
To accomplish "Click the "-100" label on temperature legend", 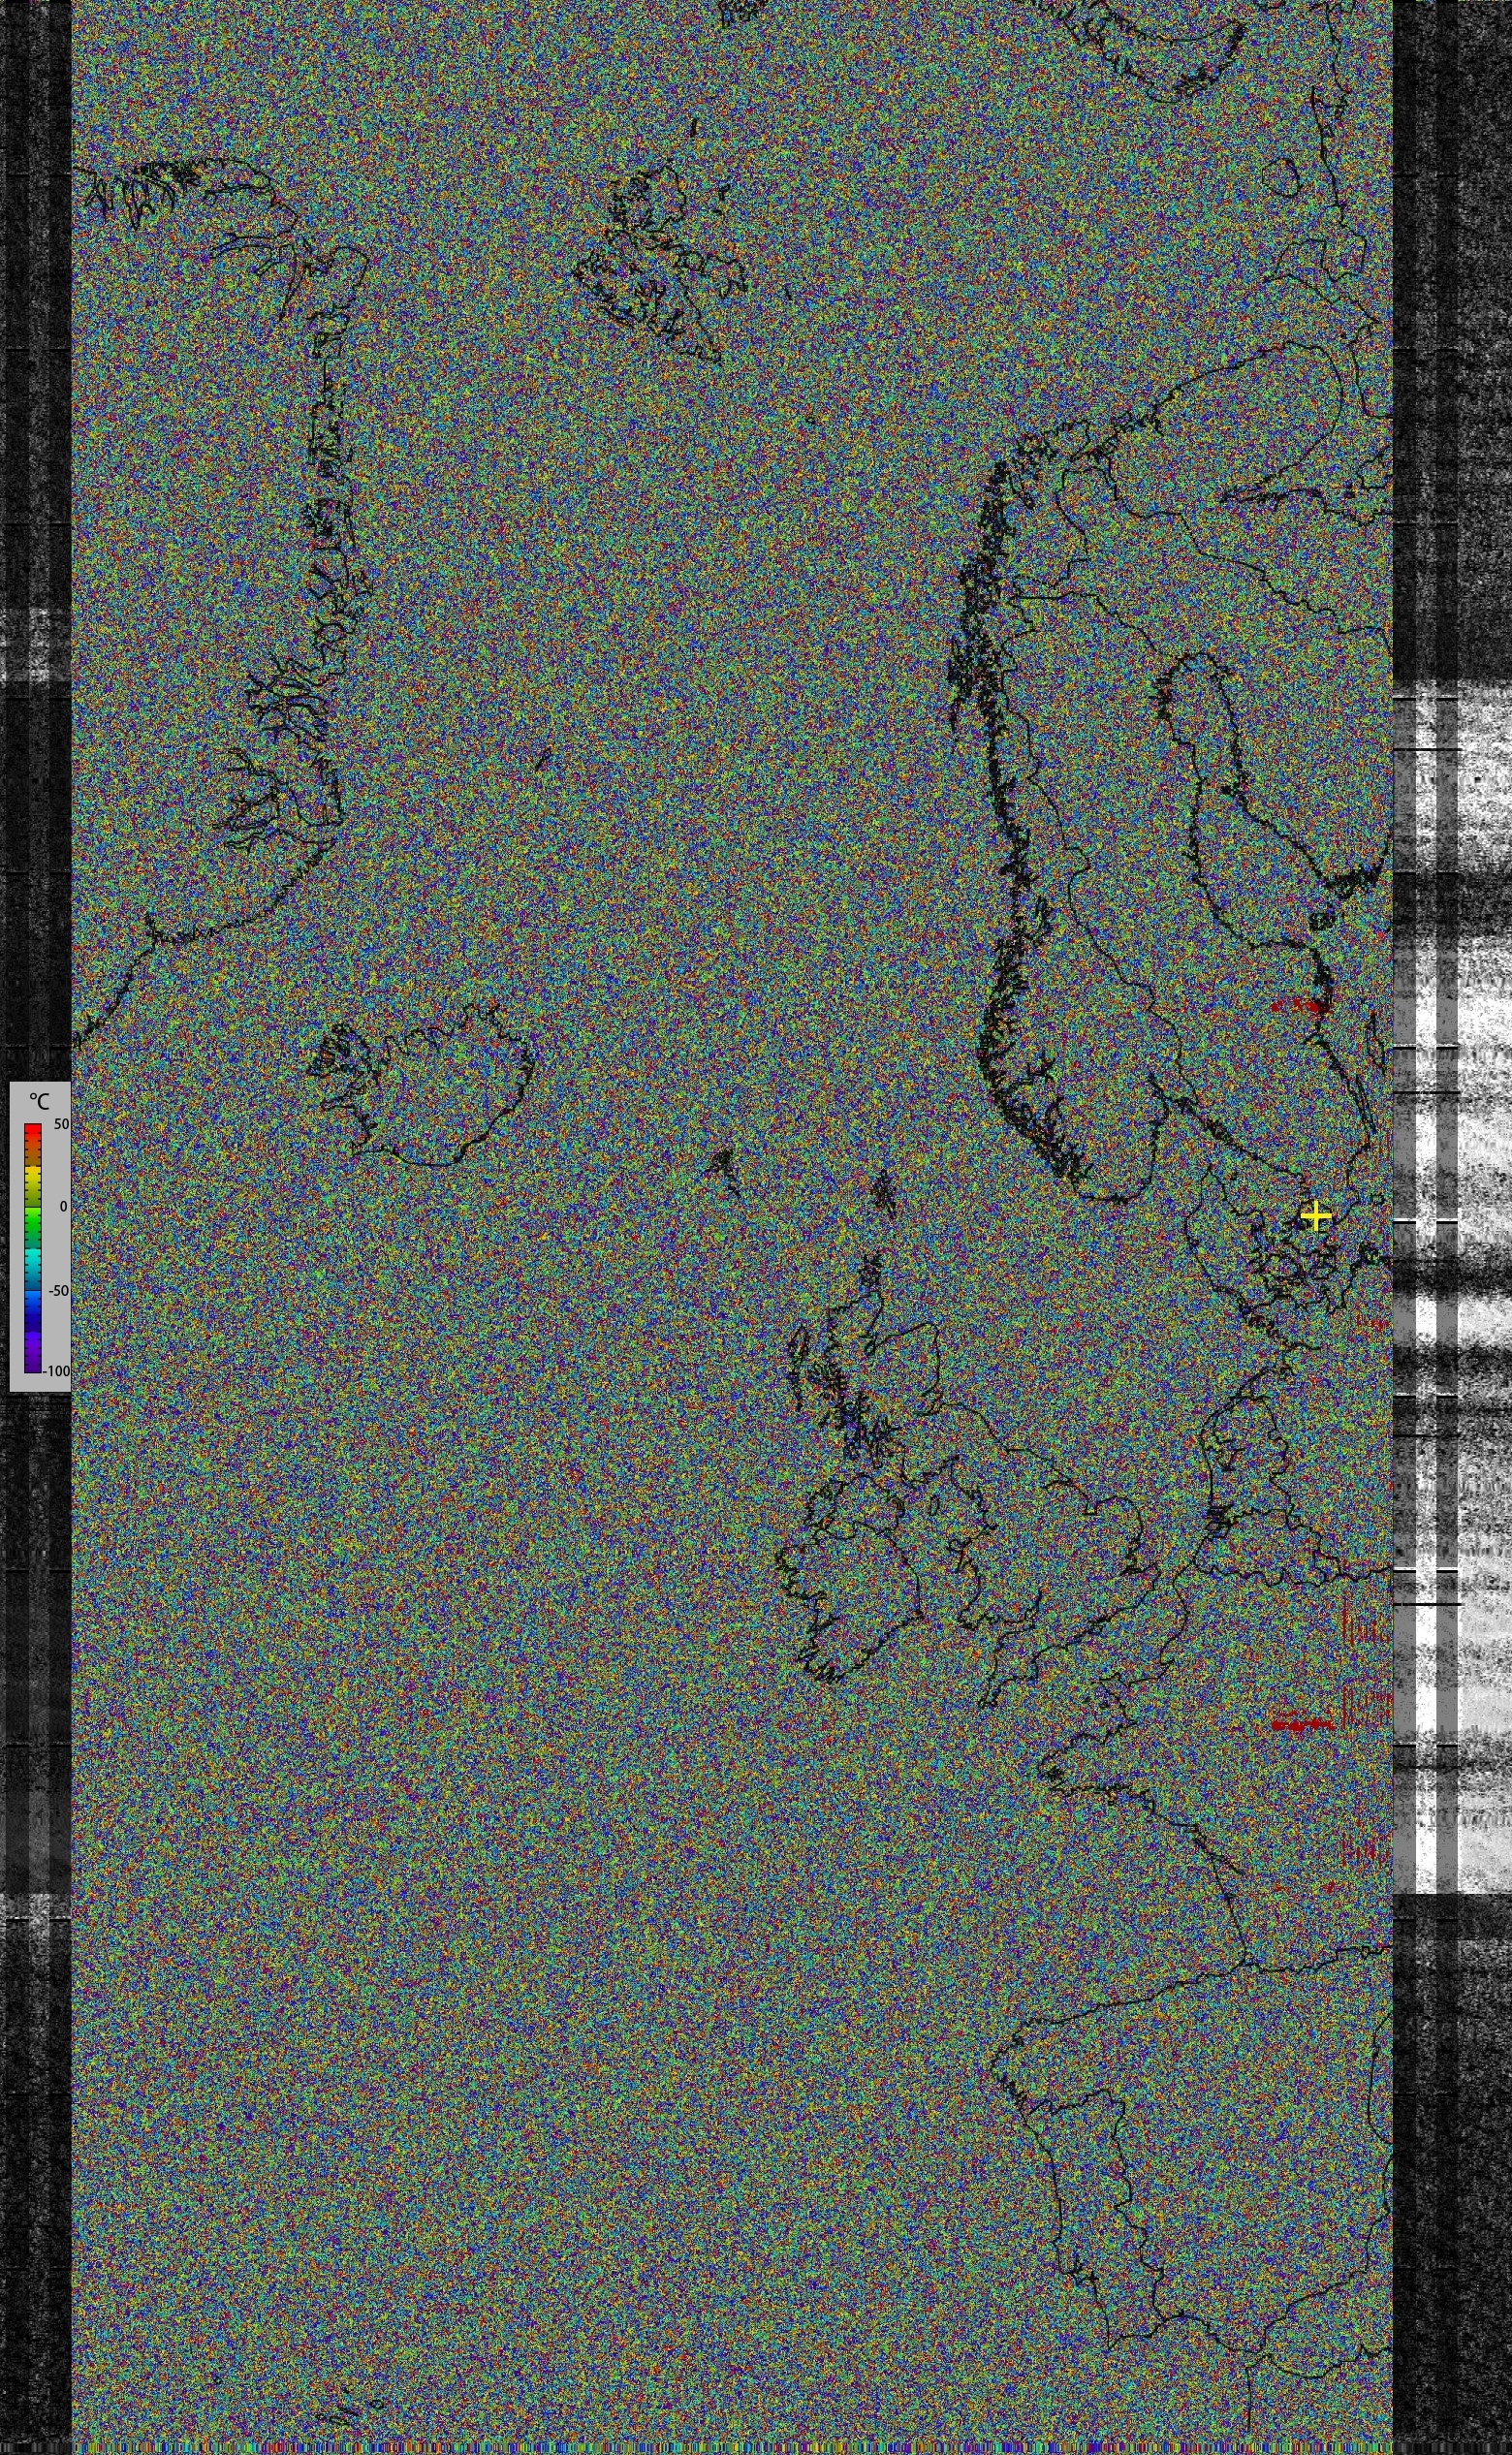I will (x=58, y=1370).
